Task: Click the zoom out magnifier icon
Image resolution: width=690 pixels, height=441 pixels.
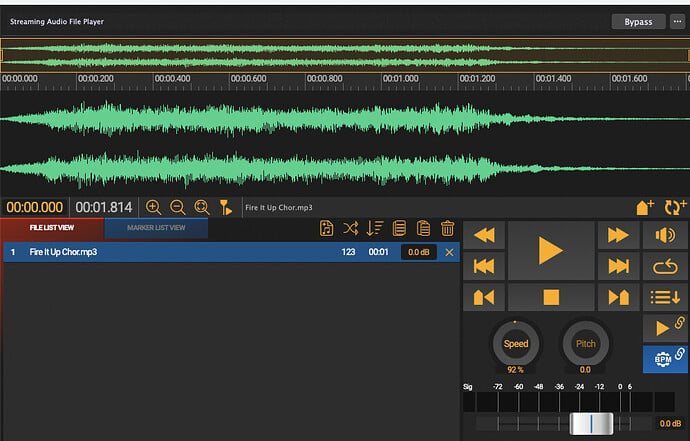Action: click(x=177, y=207)
